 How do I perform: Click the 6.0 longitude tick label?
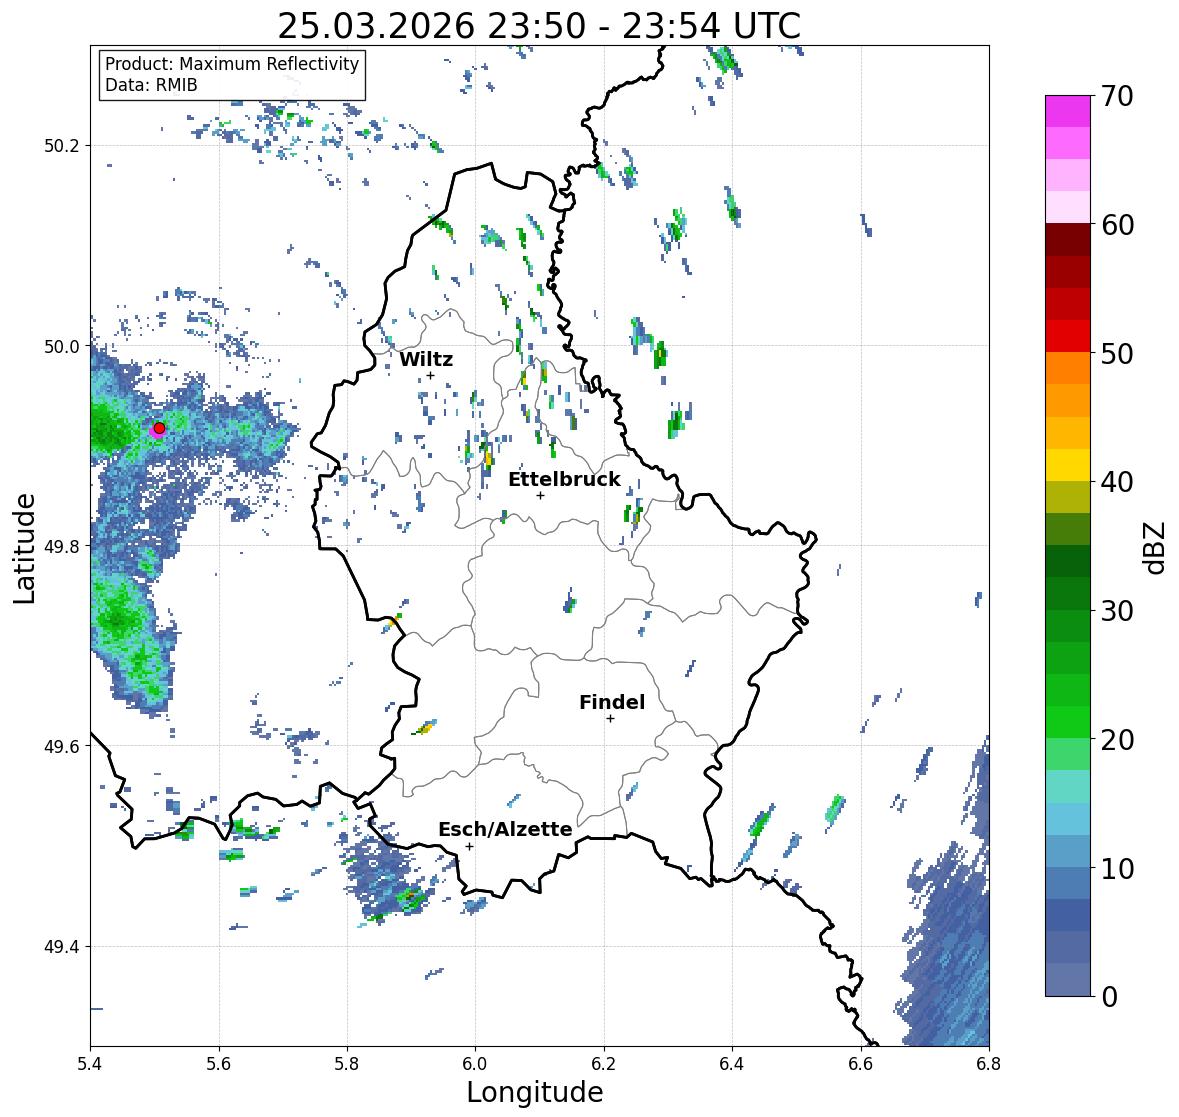tap(475, 1064)
